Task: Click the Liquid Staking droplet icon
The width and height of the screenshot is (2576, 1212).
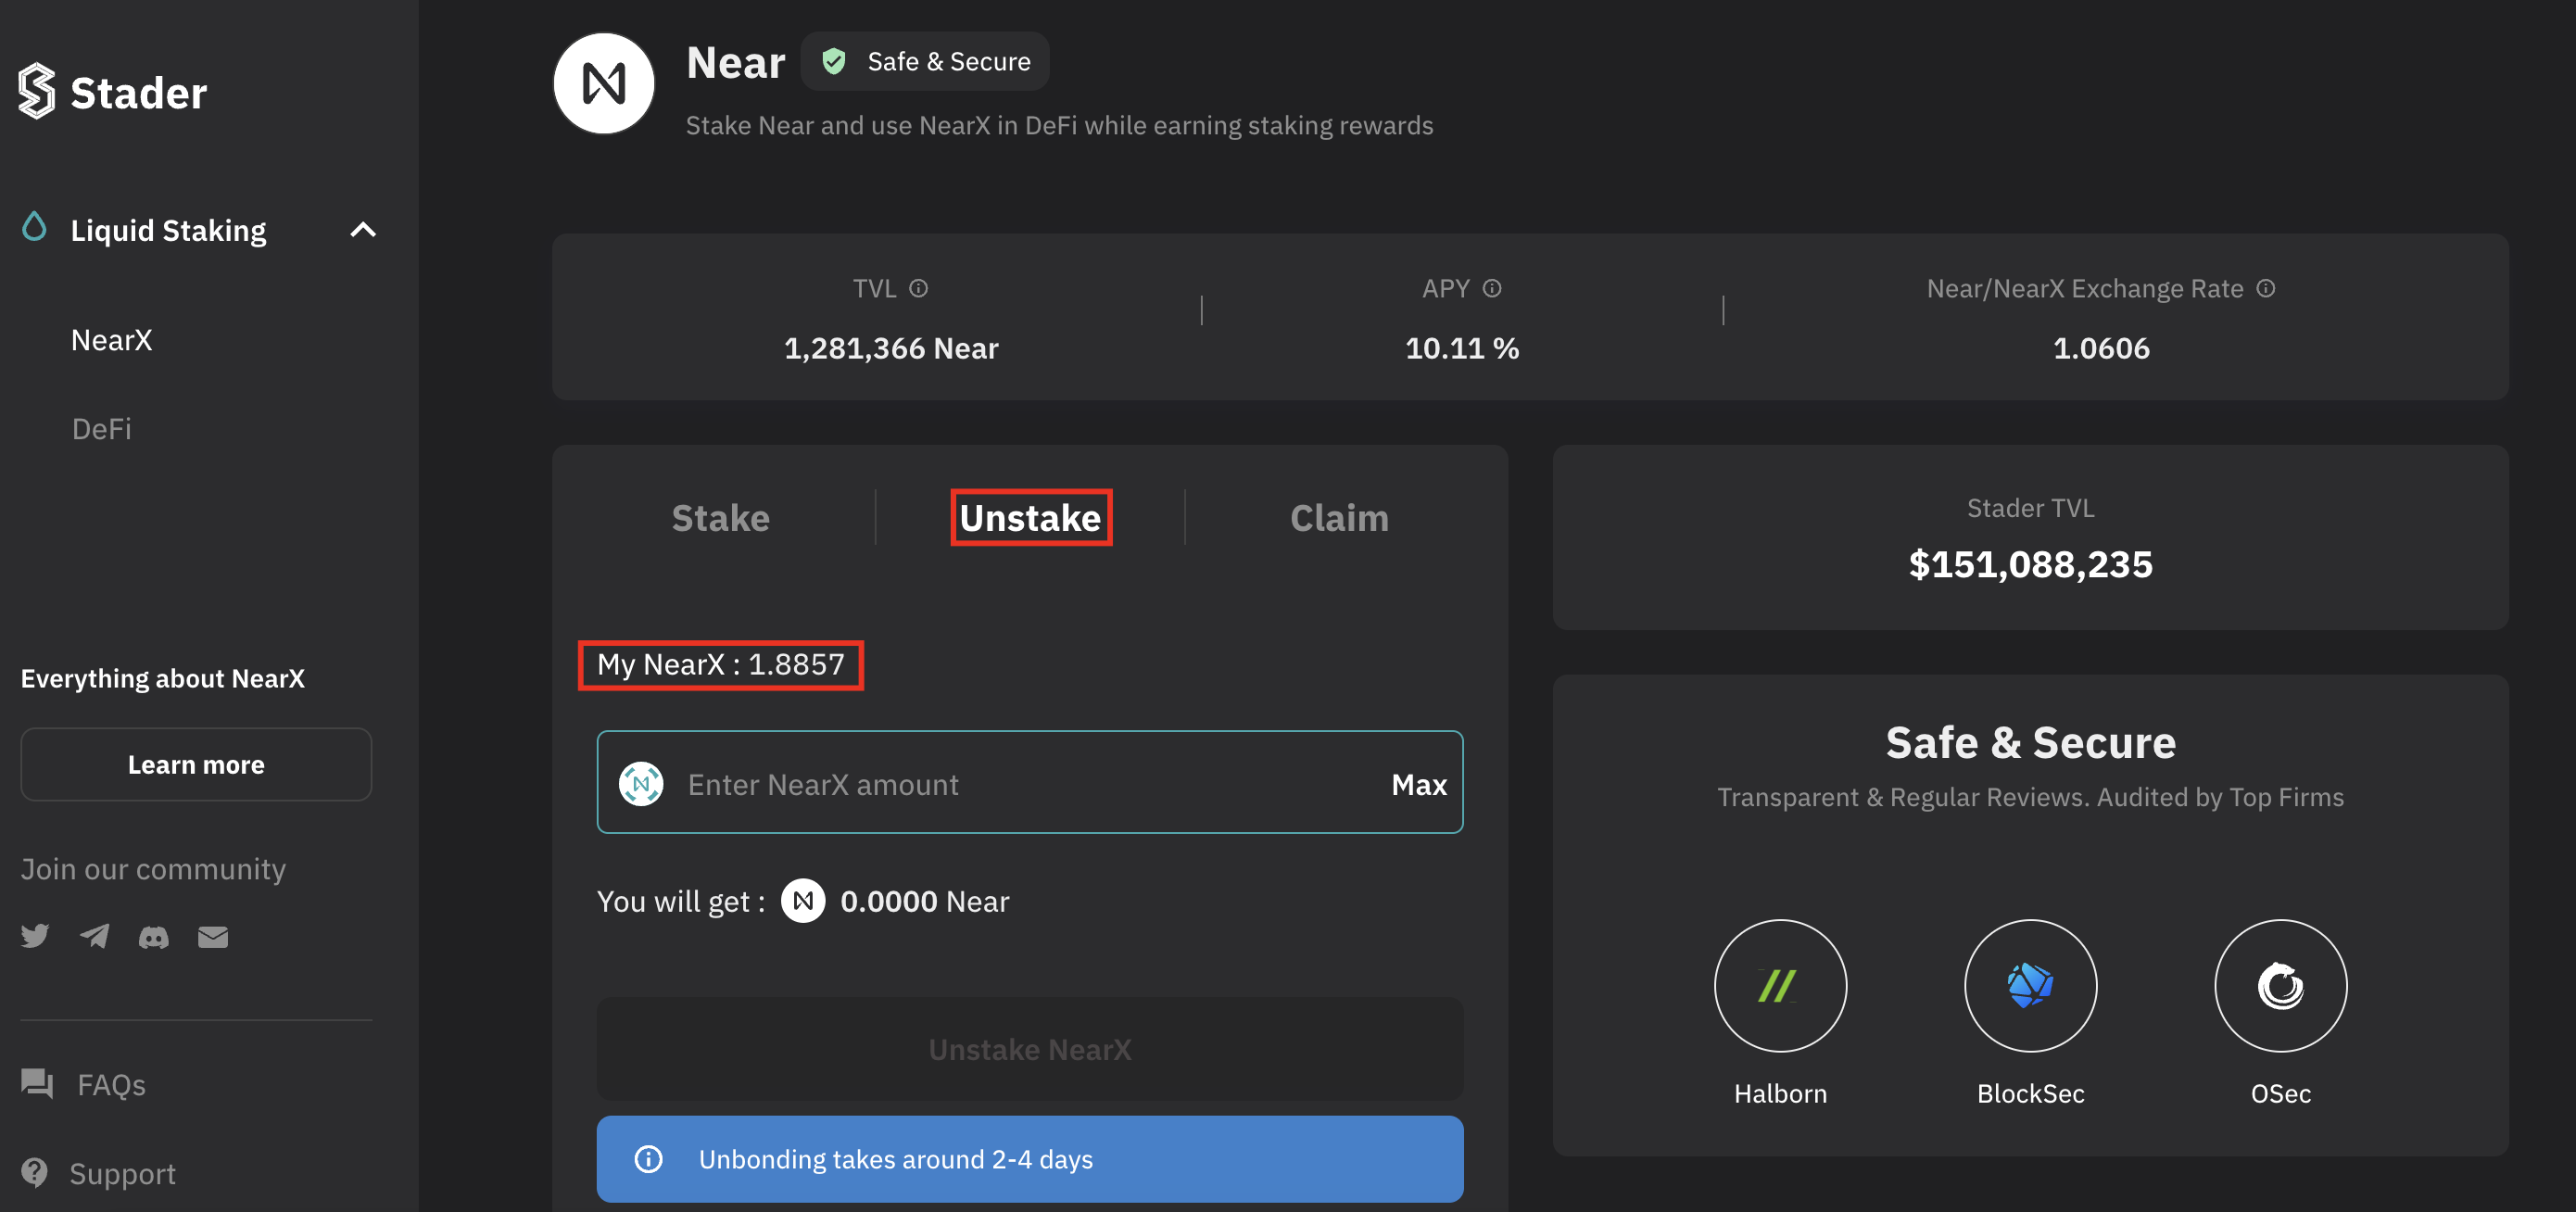Action: pyautogui.click(x=34, y=227)
